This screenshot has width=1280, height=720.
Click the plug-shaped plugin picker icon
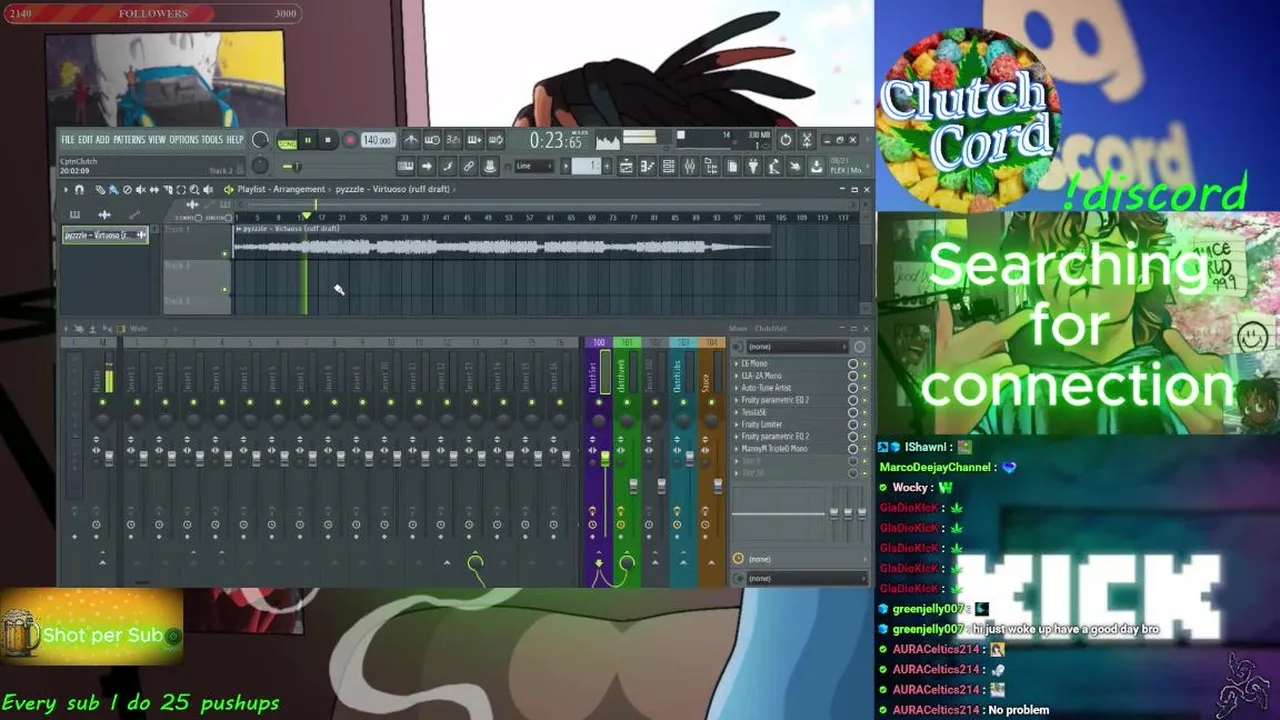point(752,166)
